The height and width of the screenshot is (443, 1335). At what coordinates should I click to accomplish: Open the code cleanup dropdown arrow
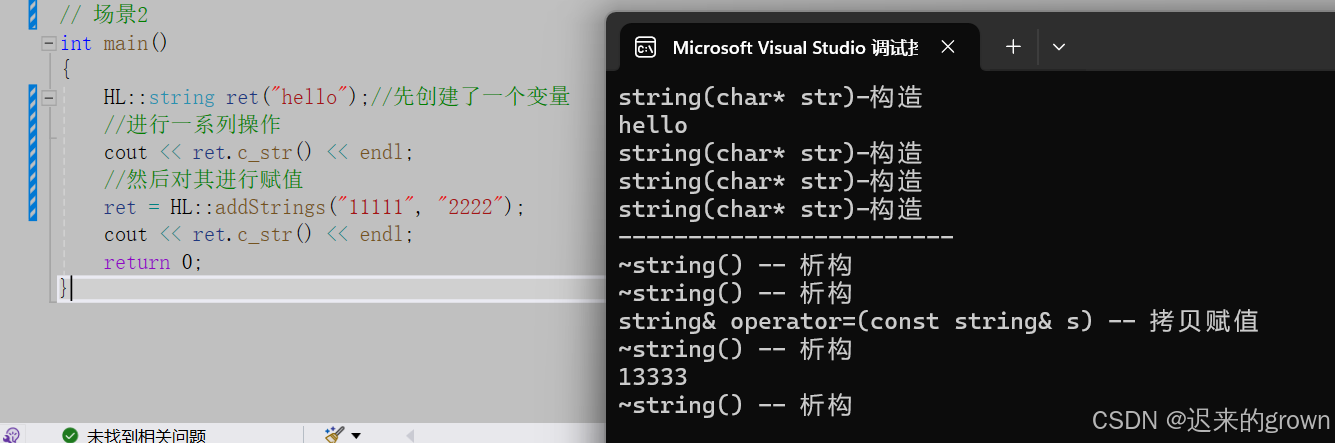click(356, 436)
